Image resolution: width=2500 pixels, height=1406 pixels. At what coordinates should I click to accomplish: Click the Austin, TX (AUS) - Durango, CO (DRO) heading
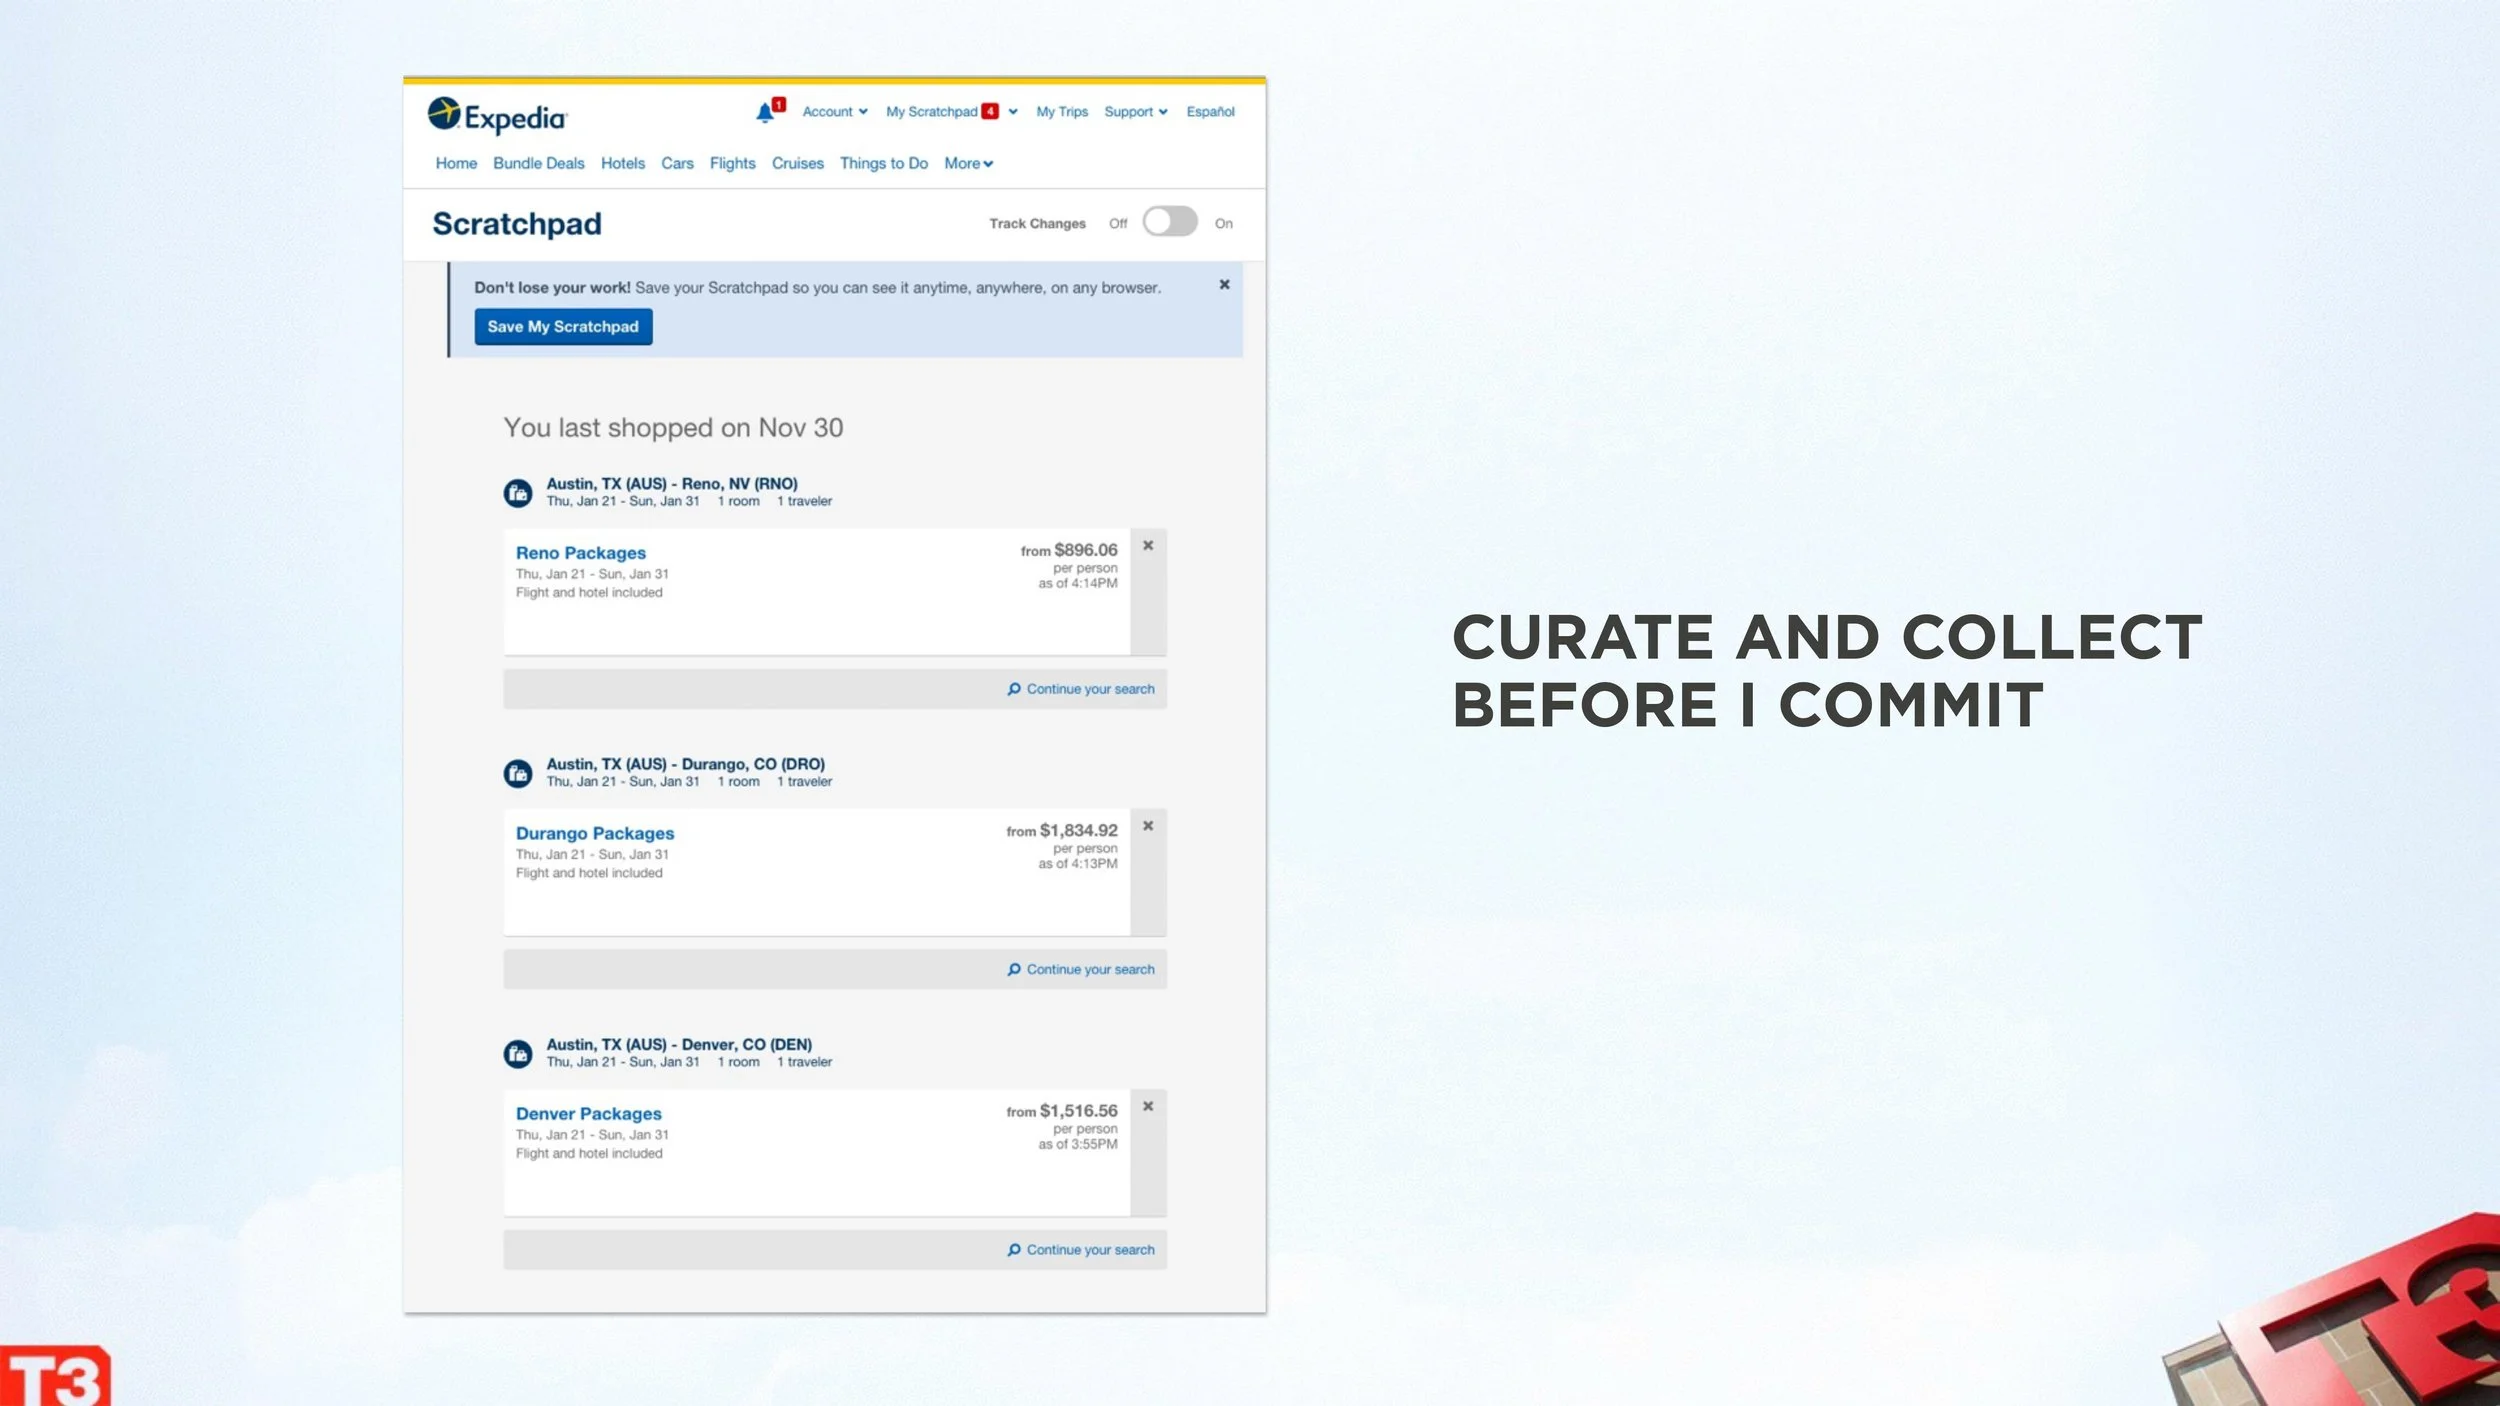click(x=686, y=764)
